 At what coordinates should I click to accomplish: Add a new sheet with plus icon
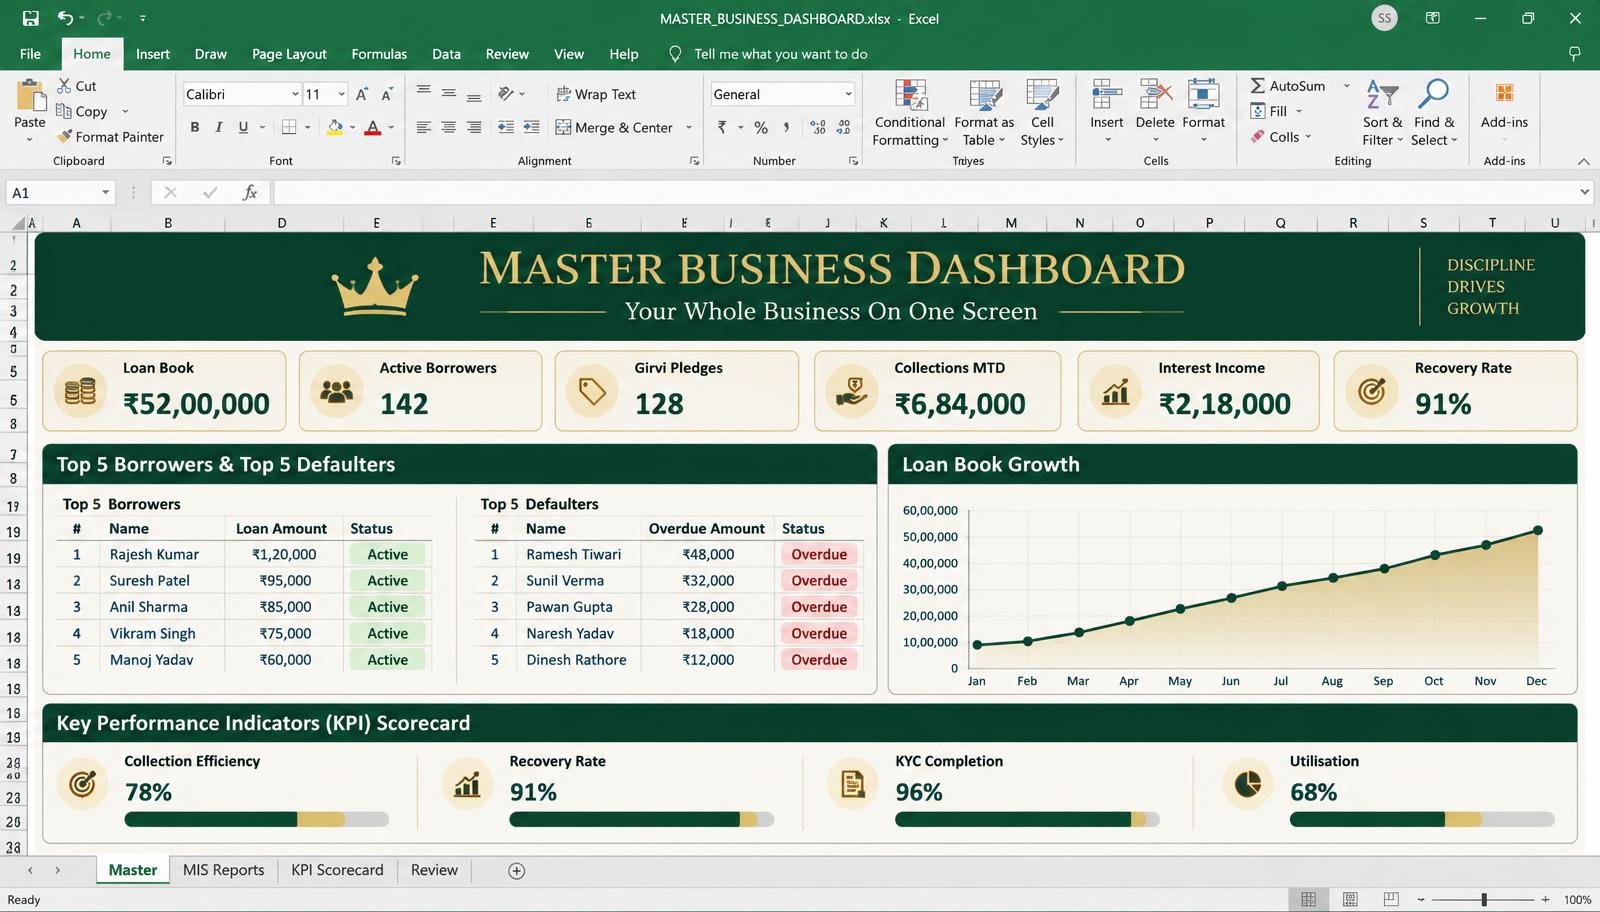[x=517, y=871]
